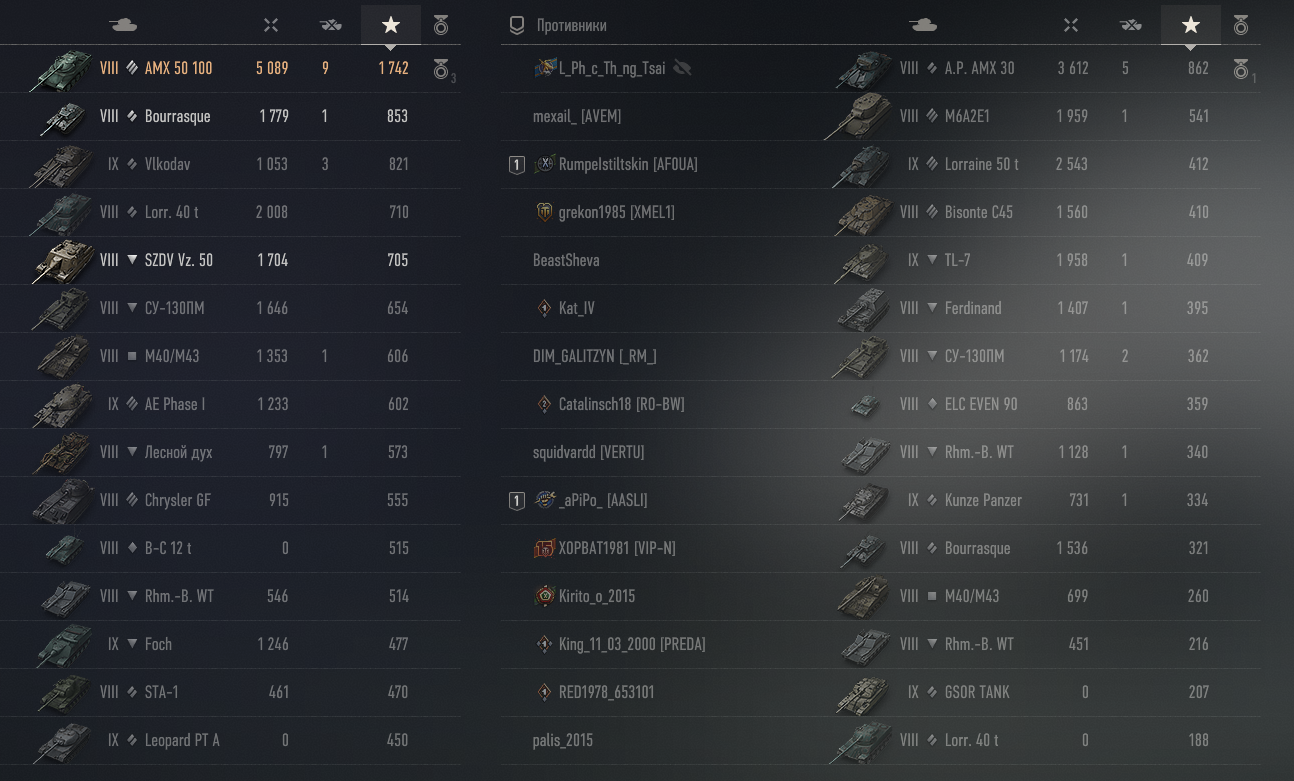Select the ally SZDV Vz. 50 row
Image resolution: width=1294 pixels, height=781 pixels.
[x=231, y=260]
